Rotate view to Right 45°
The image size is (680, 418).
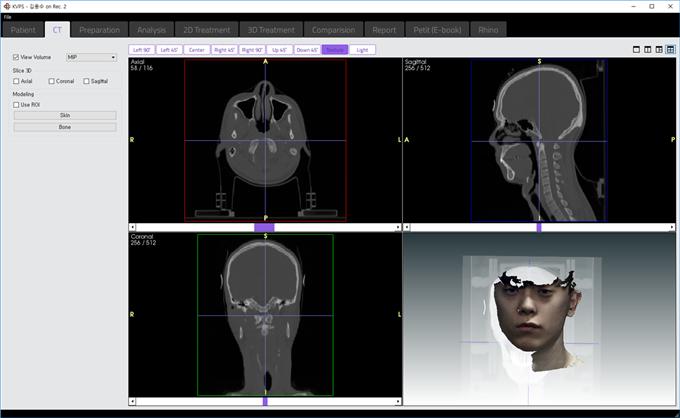point(224,50)
